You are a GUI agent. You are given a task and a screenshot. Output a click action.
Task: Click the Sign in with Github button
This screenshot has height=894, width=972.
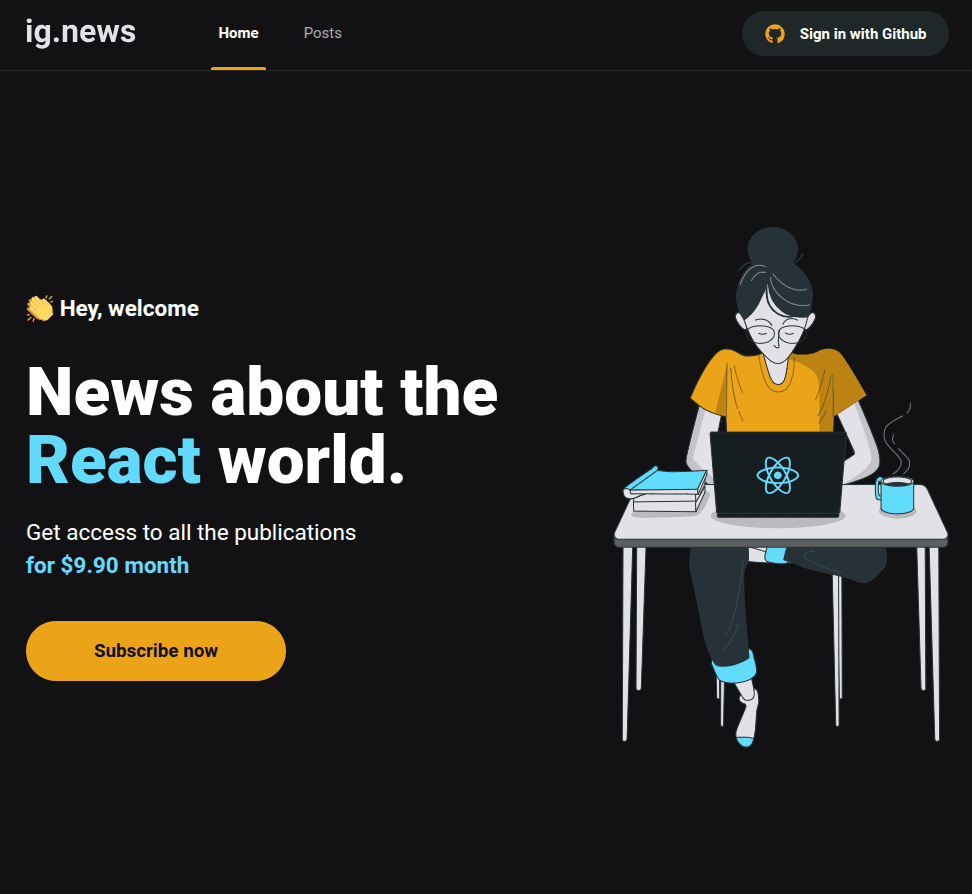[845, 33]
